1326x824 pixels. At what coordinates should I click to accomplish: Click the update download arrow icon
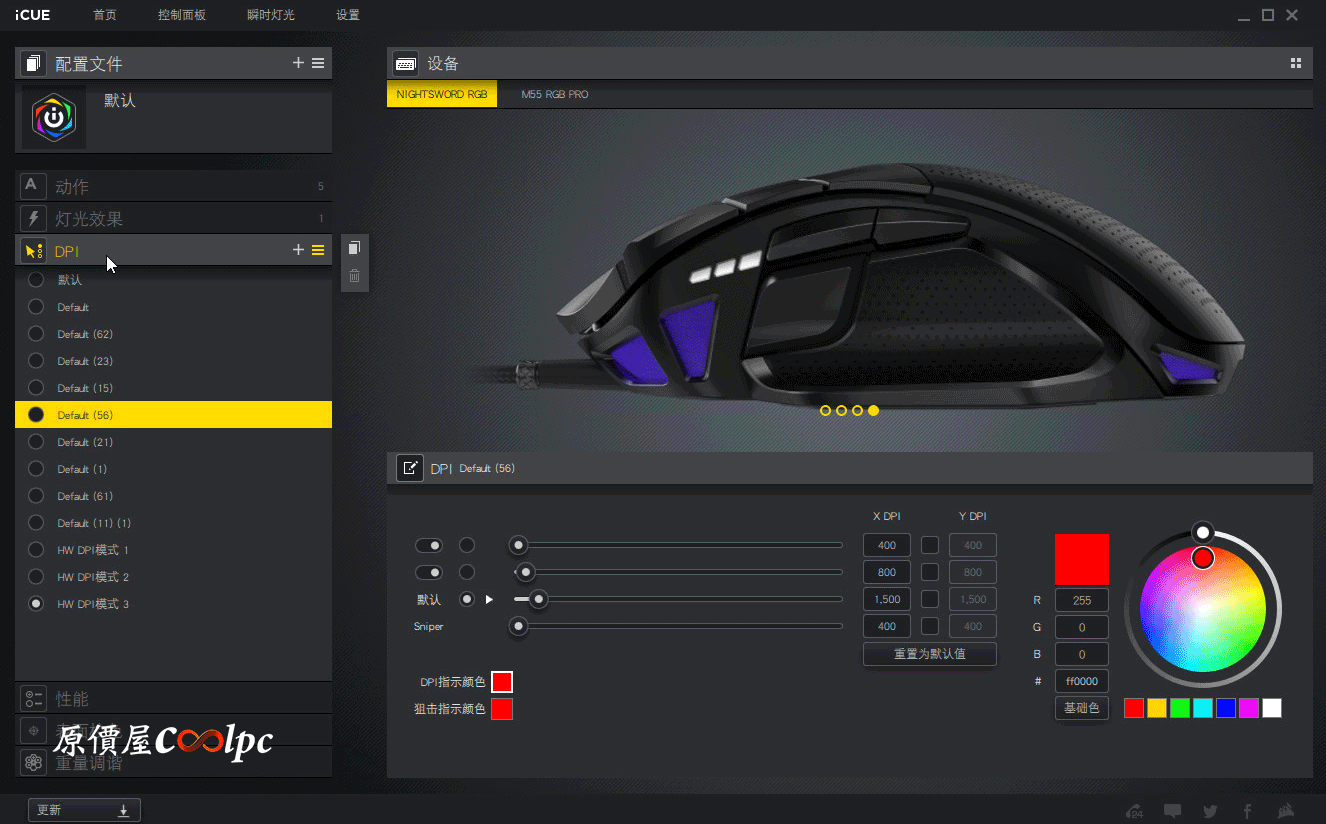[x=124, y=810]
